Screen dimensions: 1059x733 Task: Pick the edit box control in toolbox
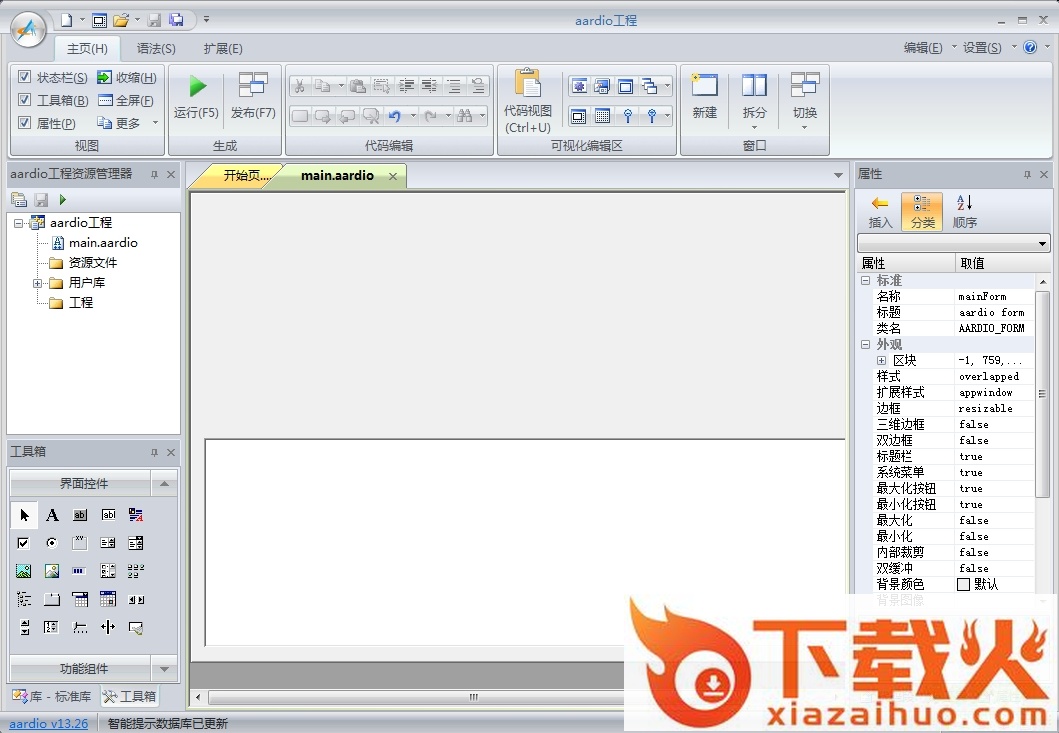point(108,515)
